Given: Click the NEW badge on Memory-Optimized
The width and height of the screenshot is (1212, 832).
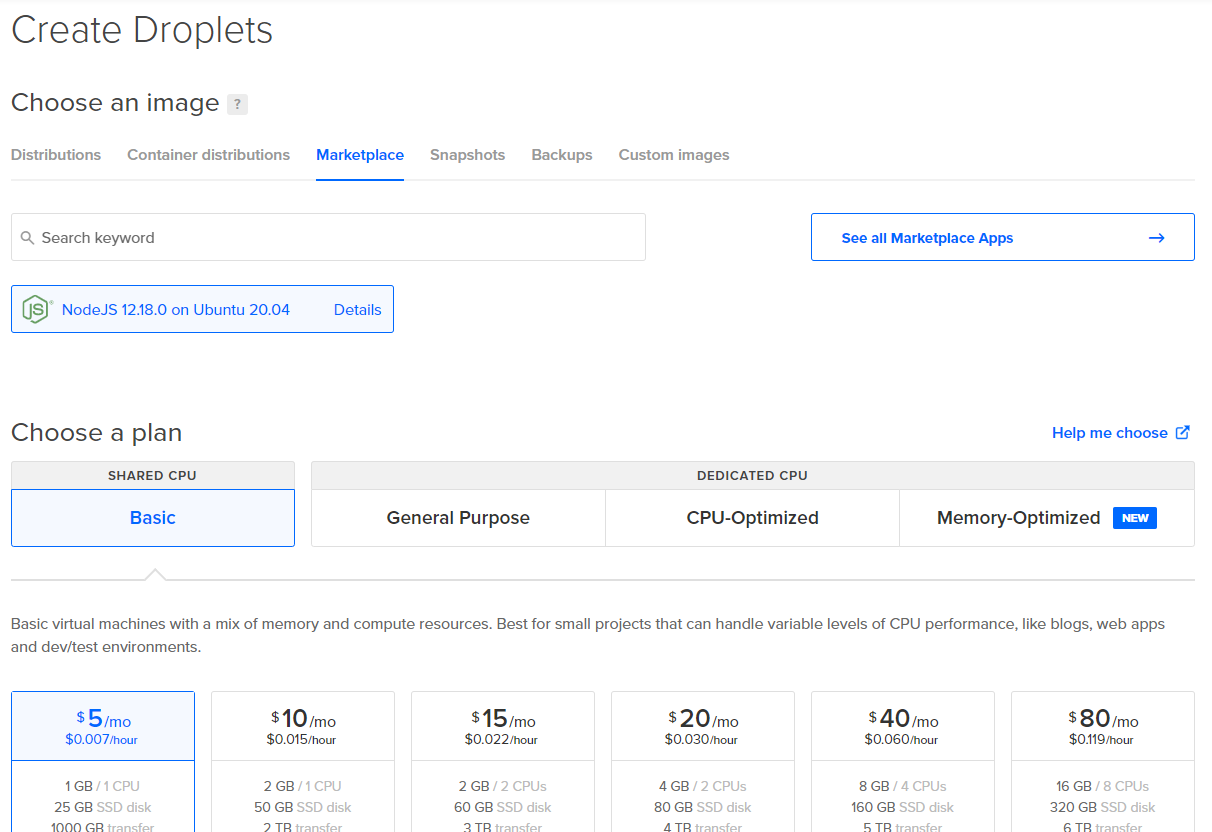Looking at the screenshot, I should [1135, 518].
